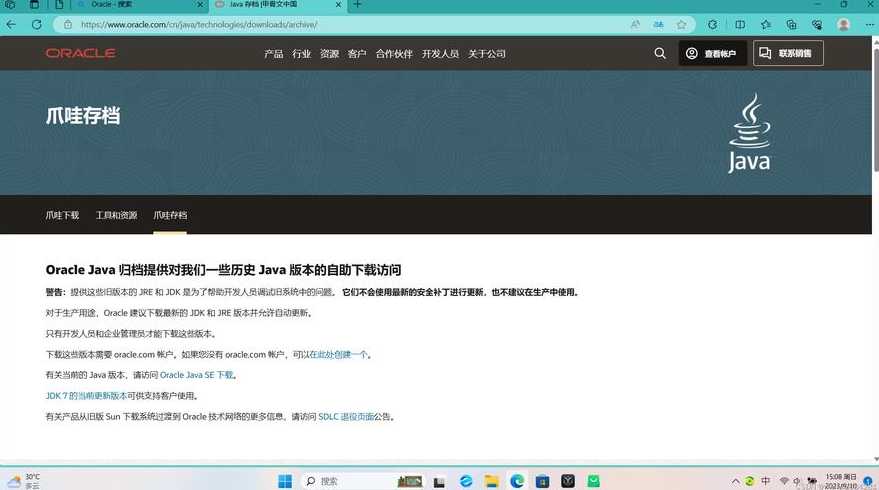Screen dimensions: 879x490
Task: Open the 合作伙伴 menu
Action: pos(394,54)
